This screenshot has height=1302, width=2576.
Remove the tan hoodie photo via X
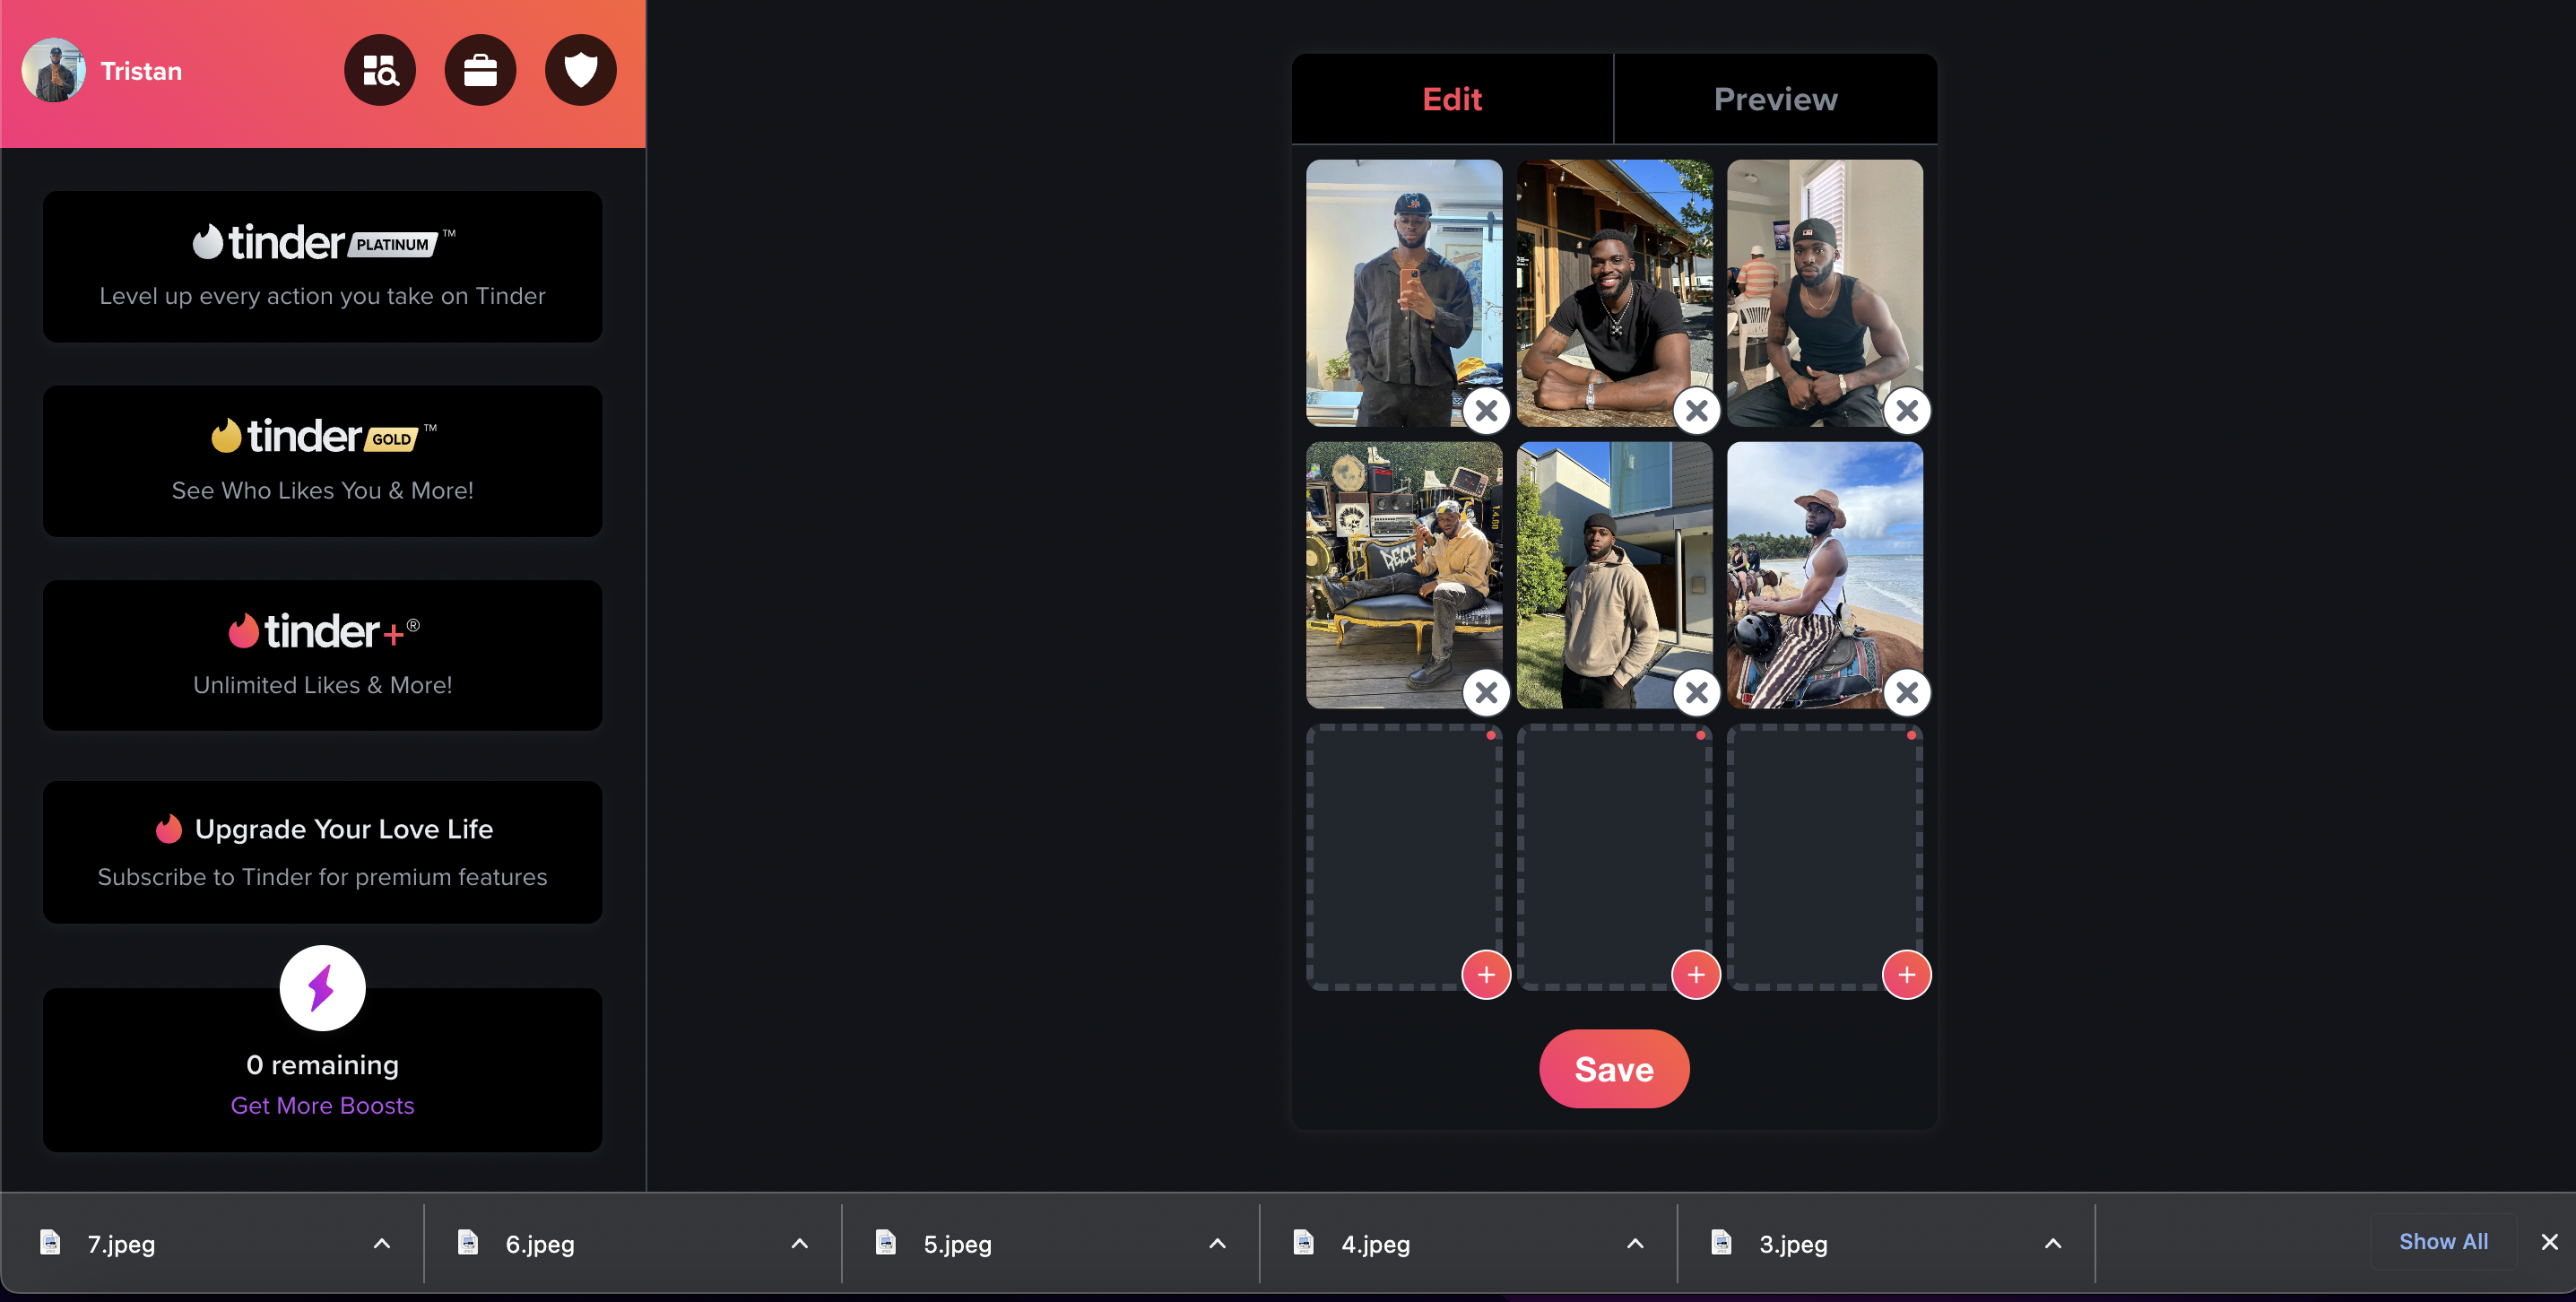(x=1696, y=692)
